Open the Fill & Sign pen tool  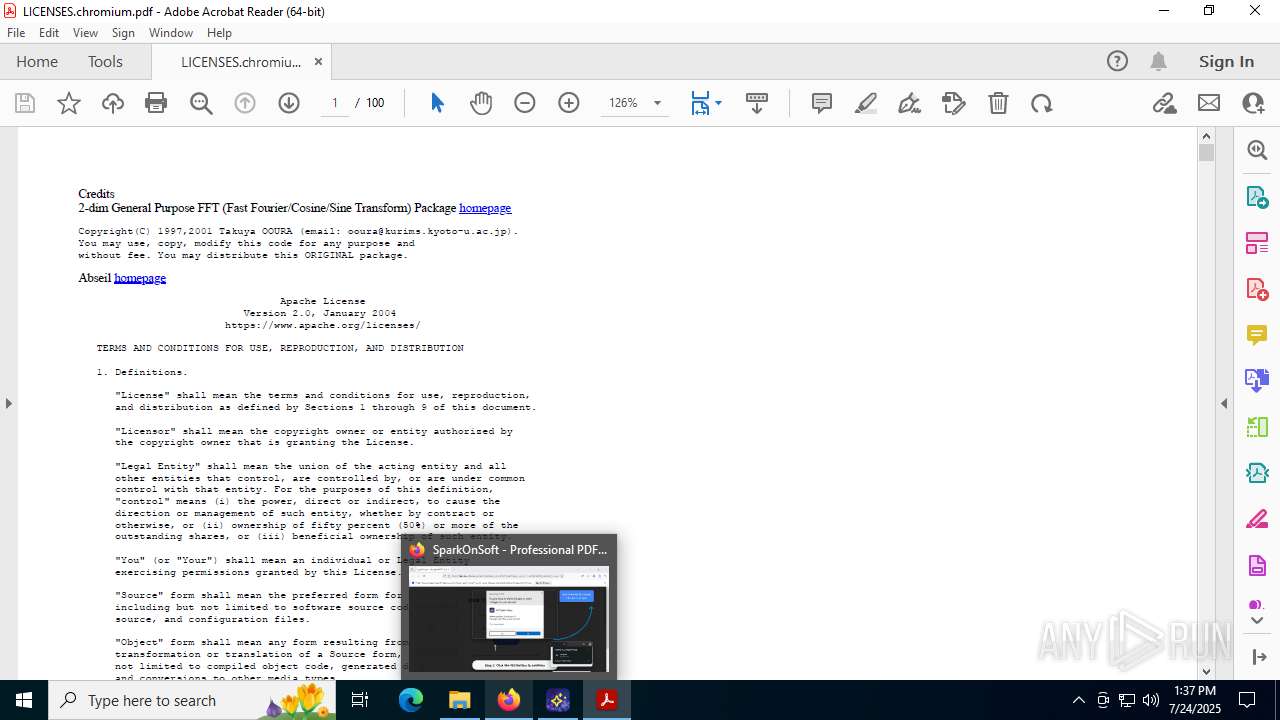pos(910,103)
